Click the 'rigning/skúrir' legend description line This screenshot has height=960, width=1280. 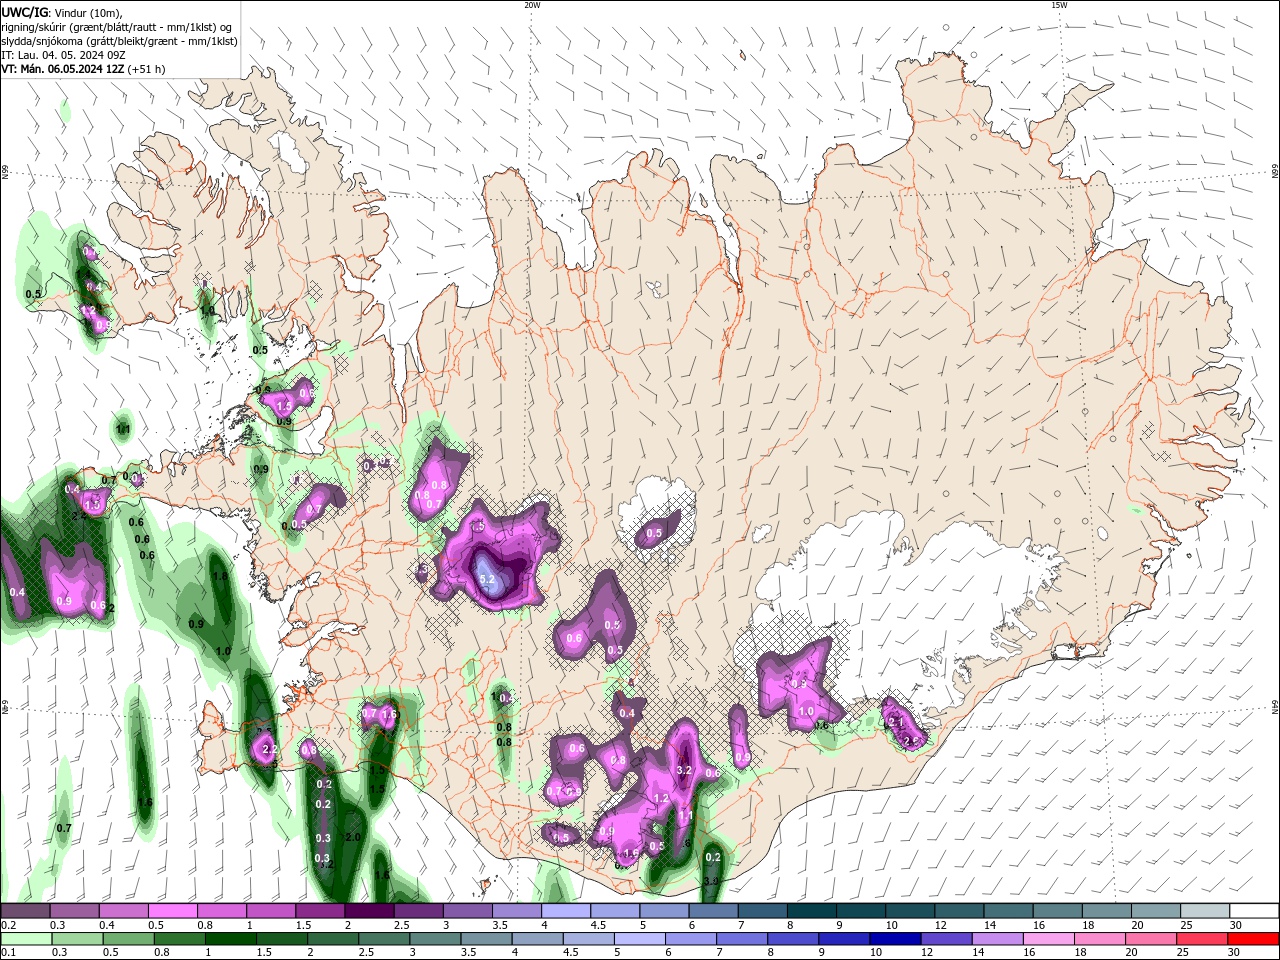tap(117, 27)
